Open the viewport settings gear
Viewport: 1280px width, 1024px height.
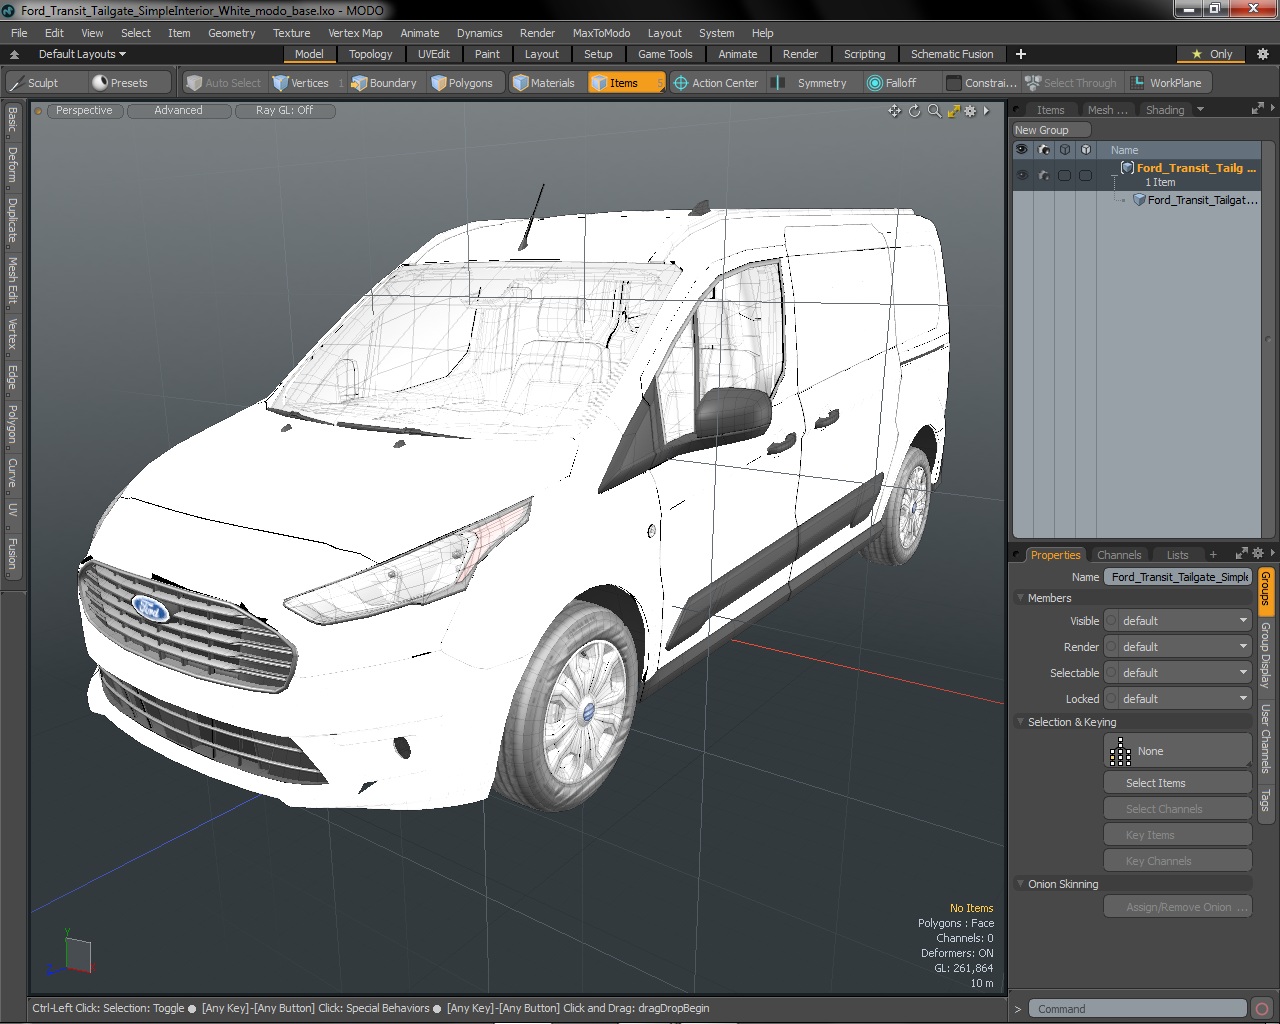click(970, 111)
